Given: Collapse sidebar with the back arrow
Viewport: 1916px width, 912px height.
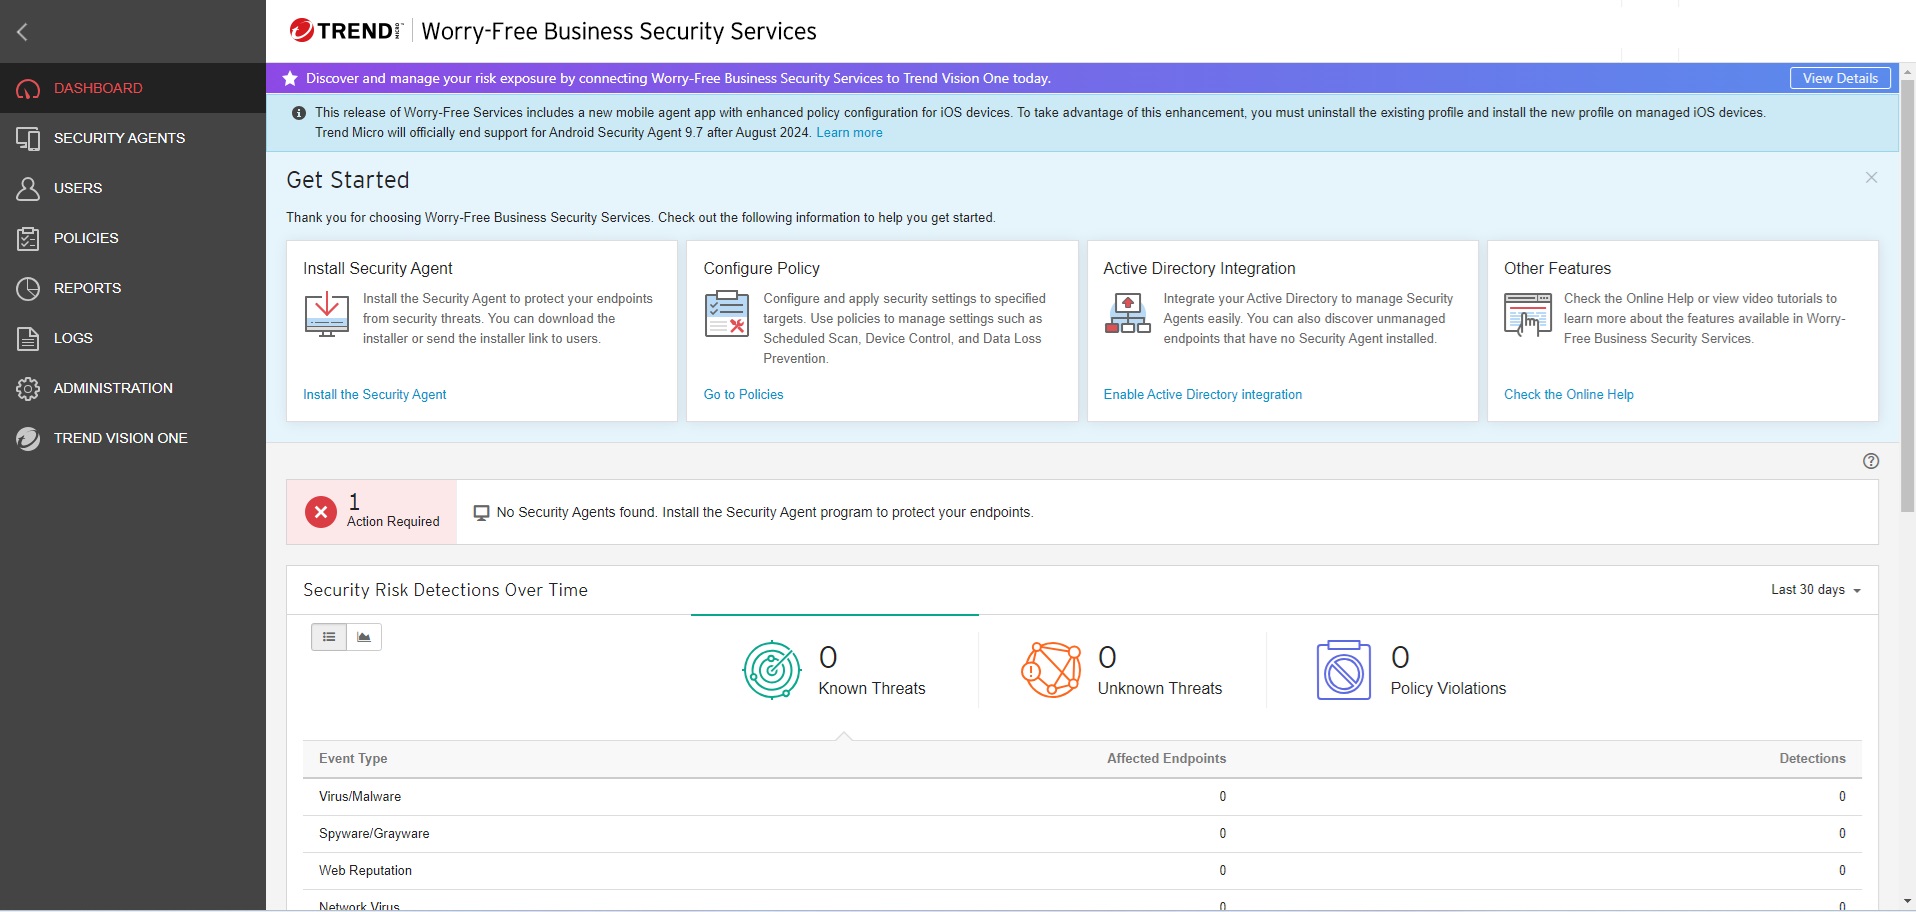Looking at the screenshot, I should [22, 32].
